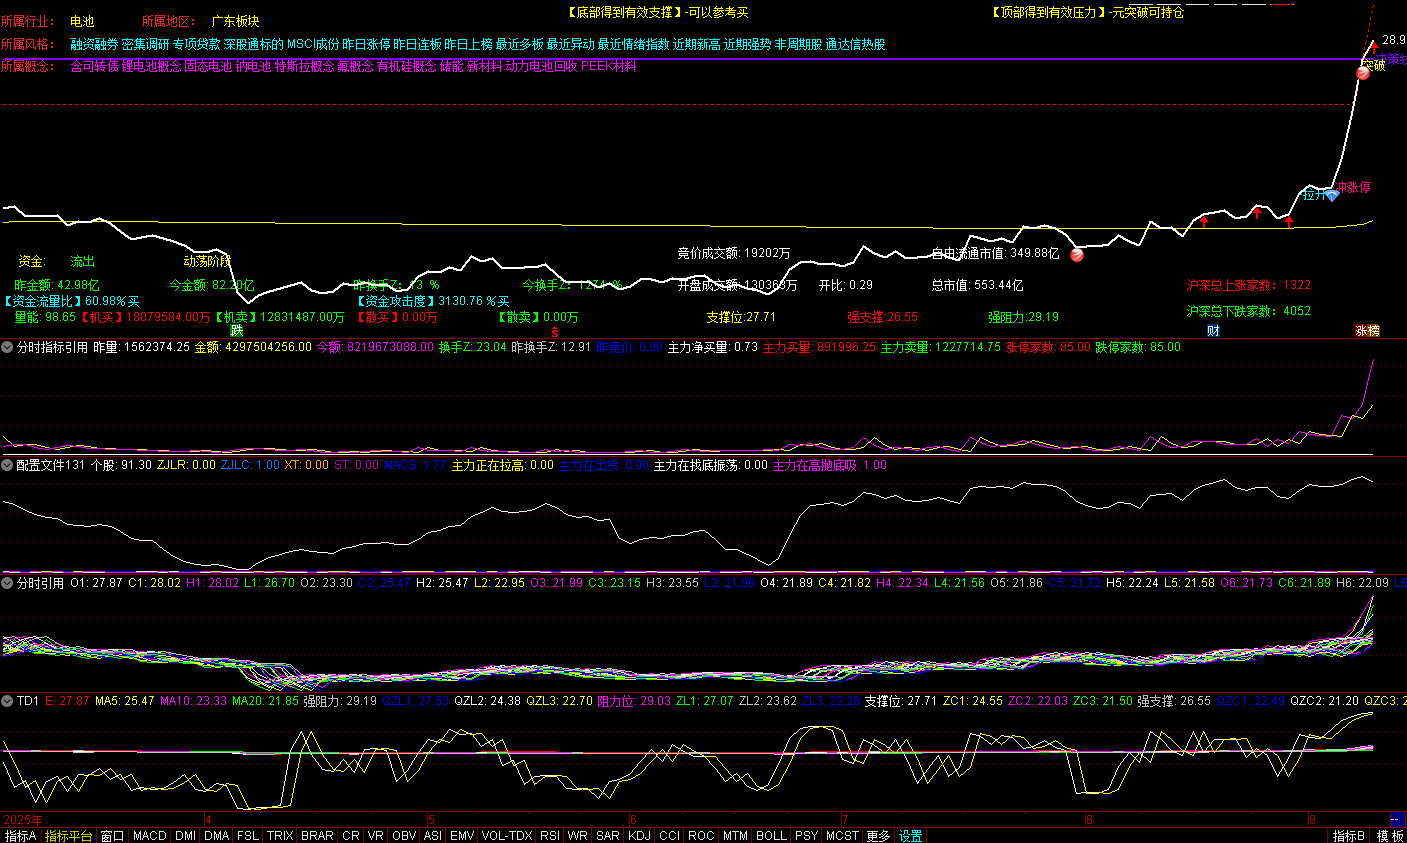Screen dimensions: 1407x843
Task: Click the month 7 timeline marker
Action: (x=845, y=820)
